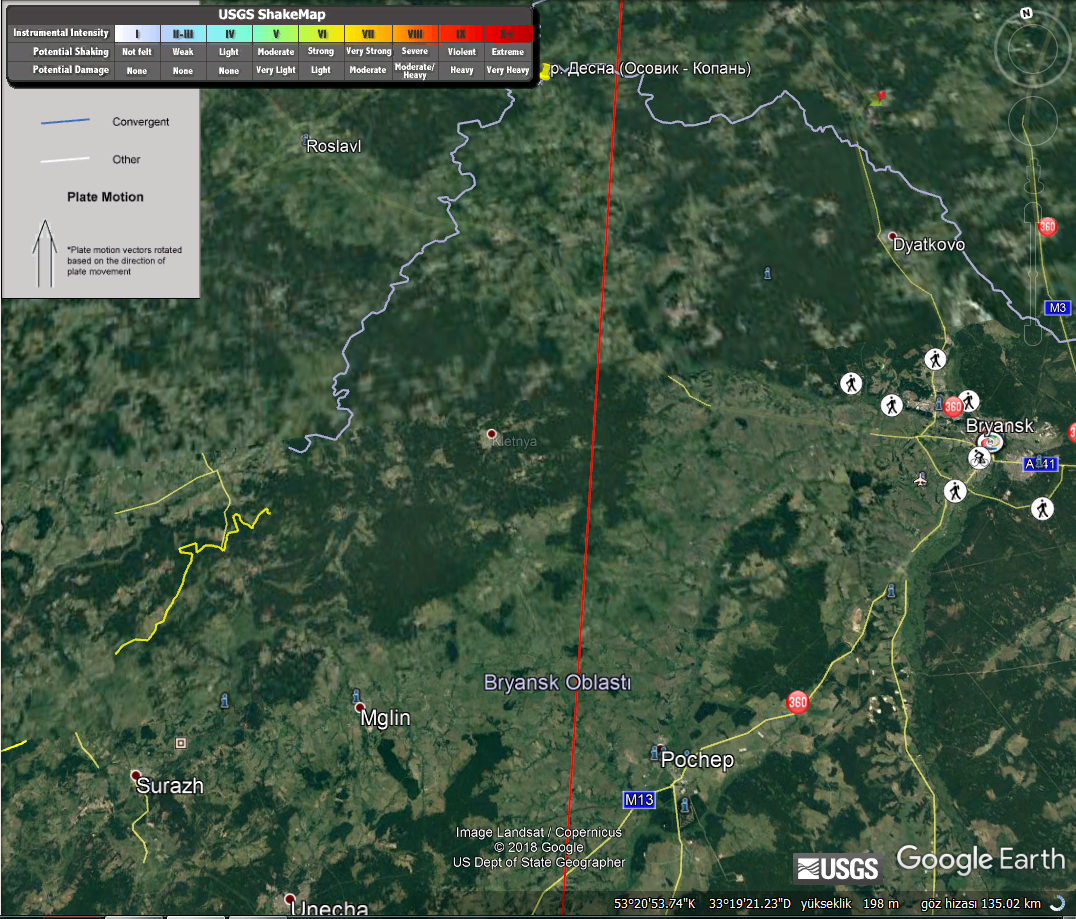
Task: Select the Unecha place label
Action: (329, 909)
